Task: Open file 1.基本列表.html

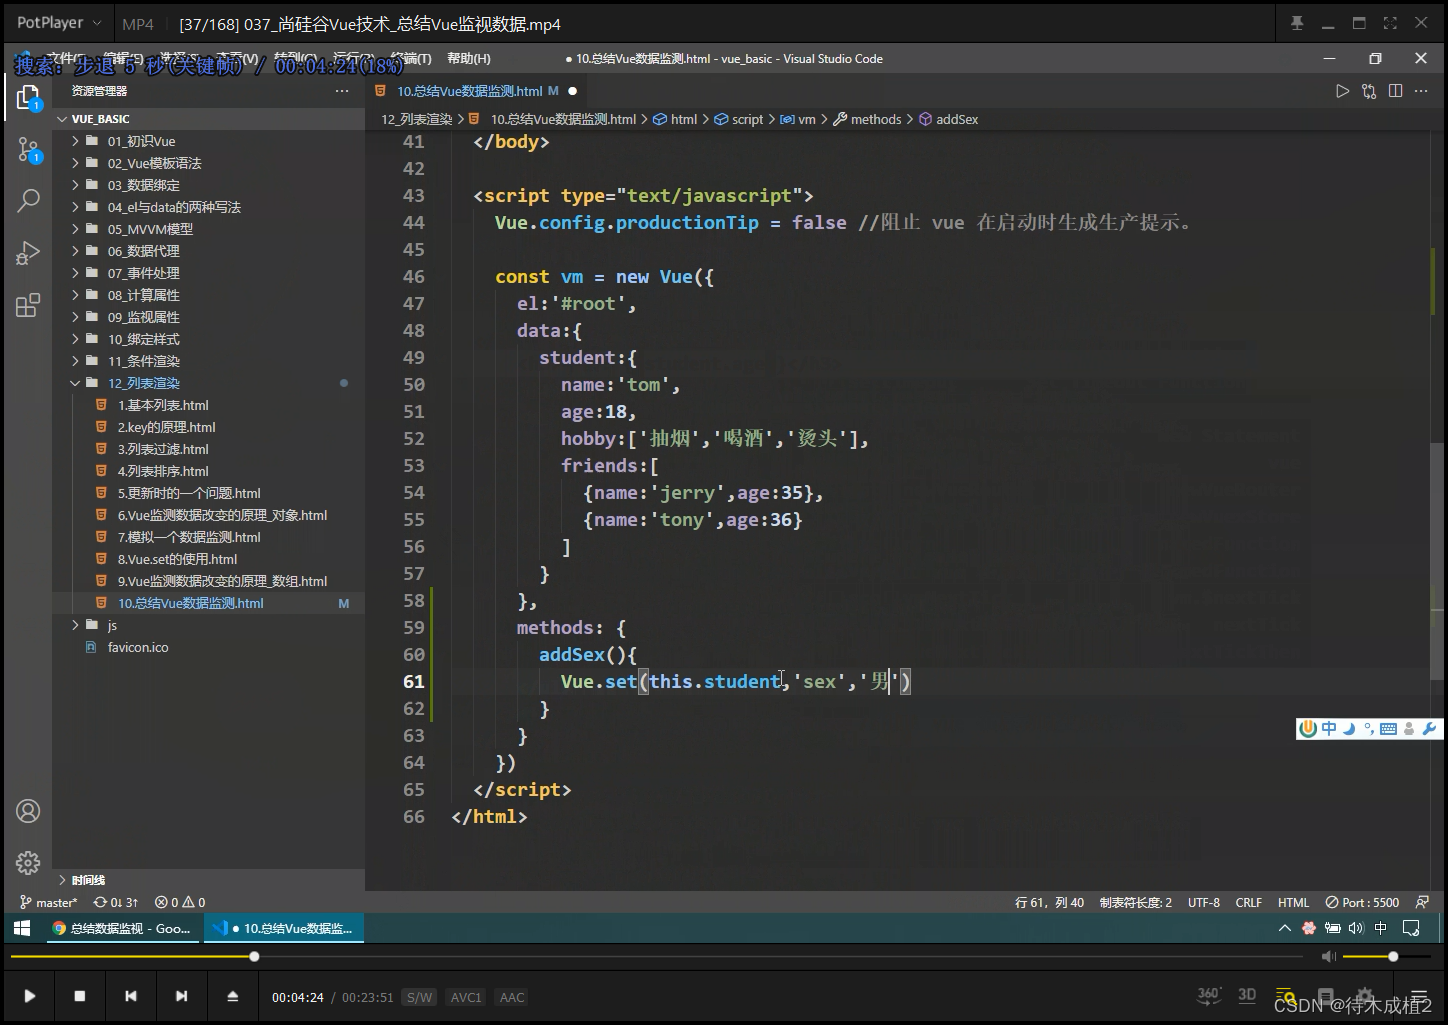Action: [x=163, y=405]
